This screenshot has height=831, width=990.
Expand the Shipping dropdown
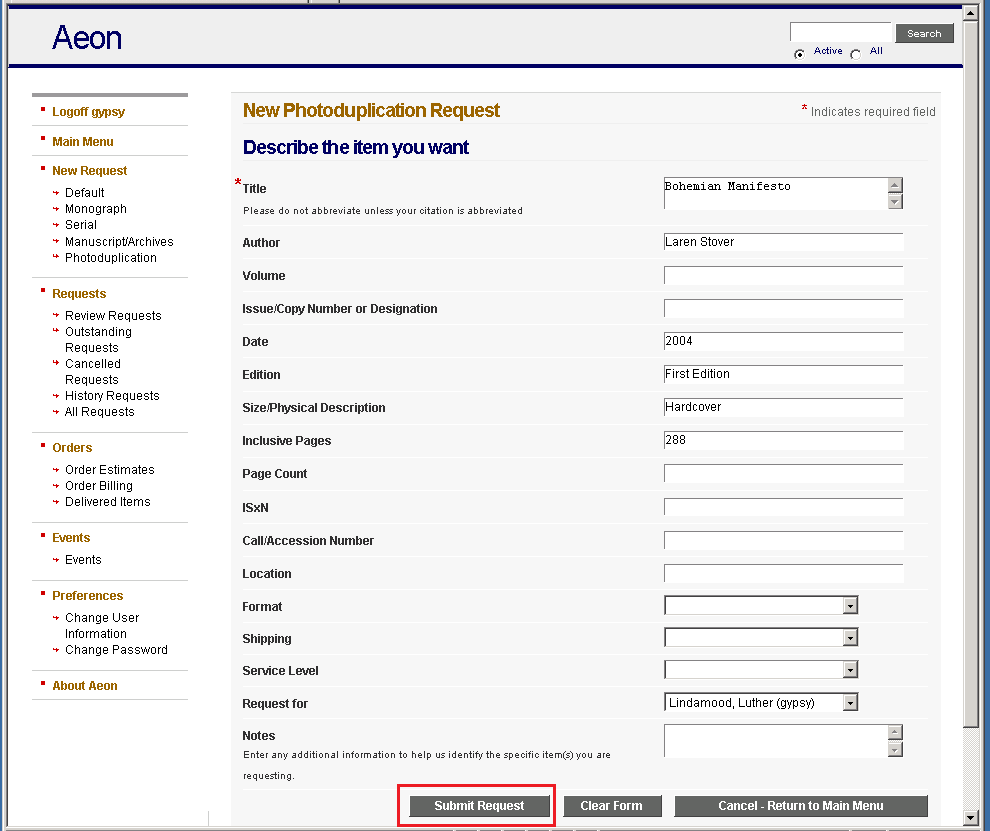[761, 637]
